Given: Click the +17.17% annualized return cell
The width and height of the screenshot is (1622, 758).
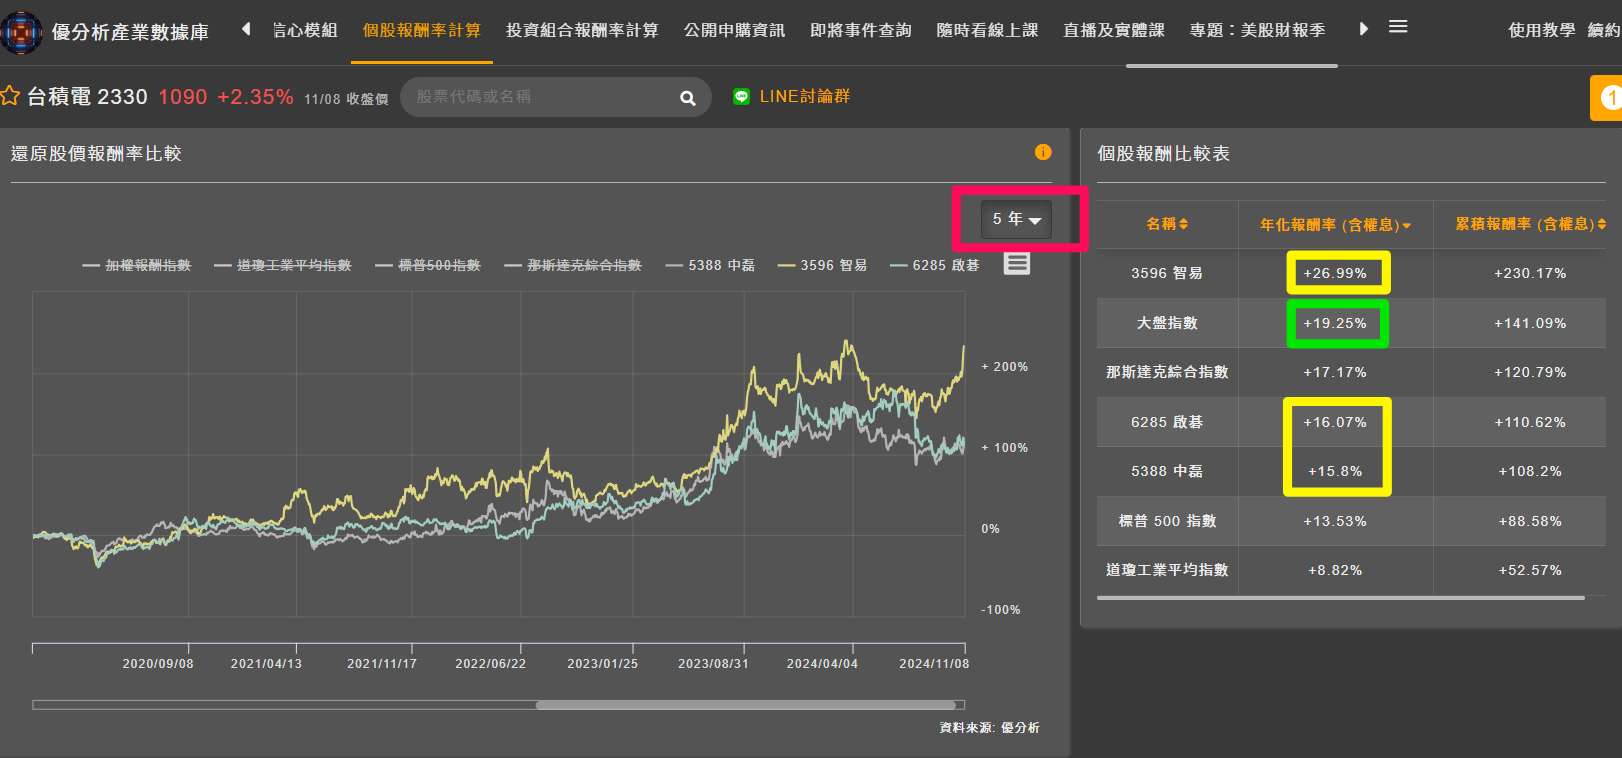Looking at the screenshot, I should pyautogui.click(x=1335, y=372).
